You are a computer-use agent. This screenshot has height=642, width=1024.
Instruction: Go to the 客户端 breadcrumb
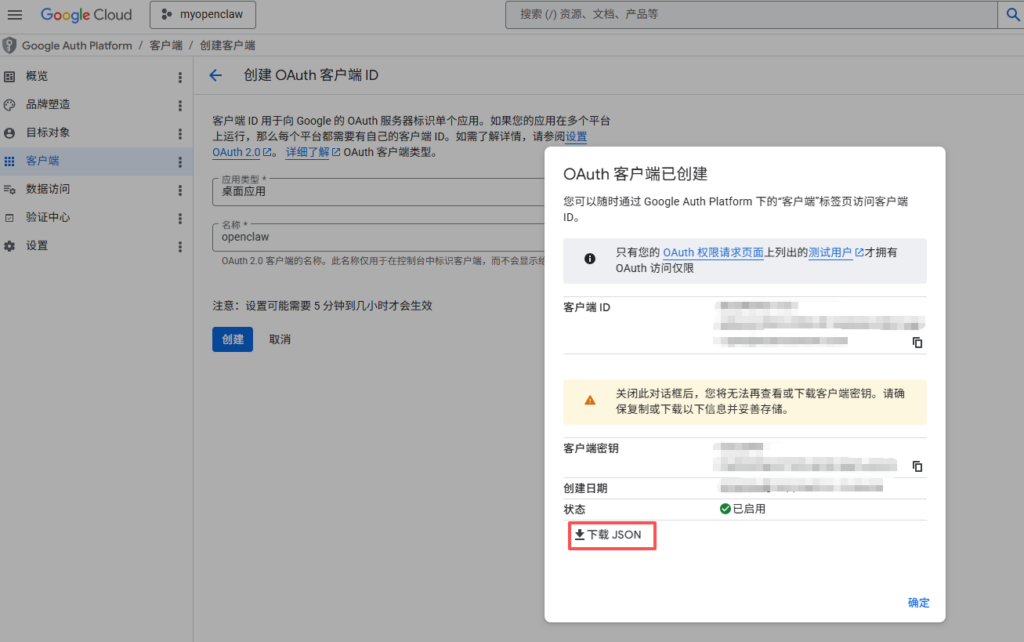(x=166, y=46)
